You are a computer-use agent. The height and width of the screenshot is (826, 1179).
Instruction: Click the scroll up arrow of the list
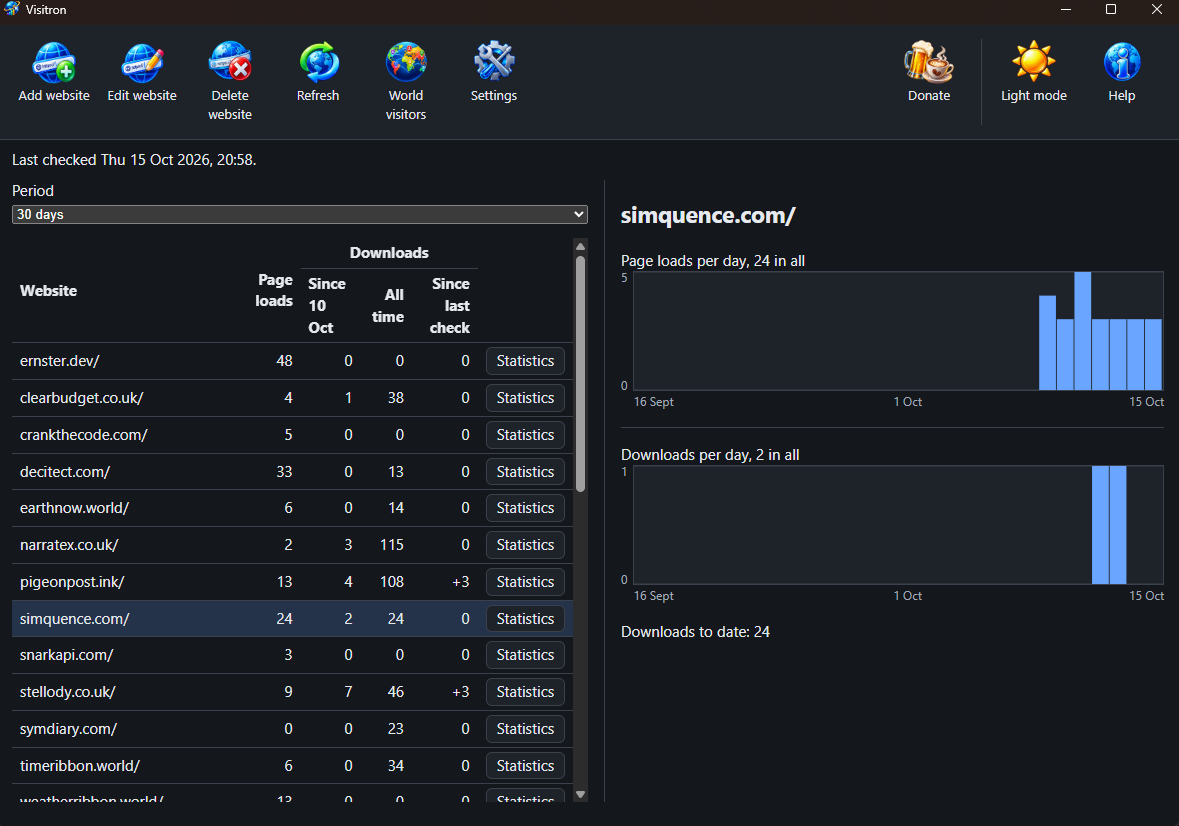click(x=580, y=247)
